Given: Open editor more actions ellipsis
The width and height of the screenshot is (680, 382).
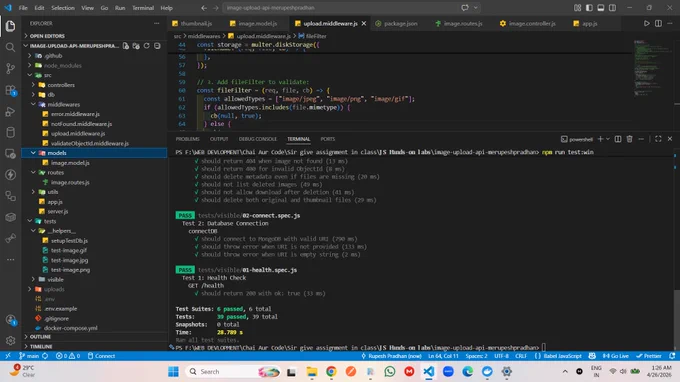Looking at the screenshot, I should (x=670, y=23).
